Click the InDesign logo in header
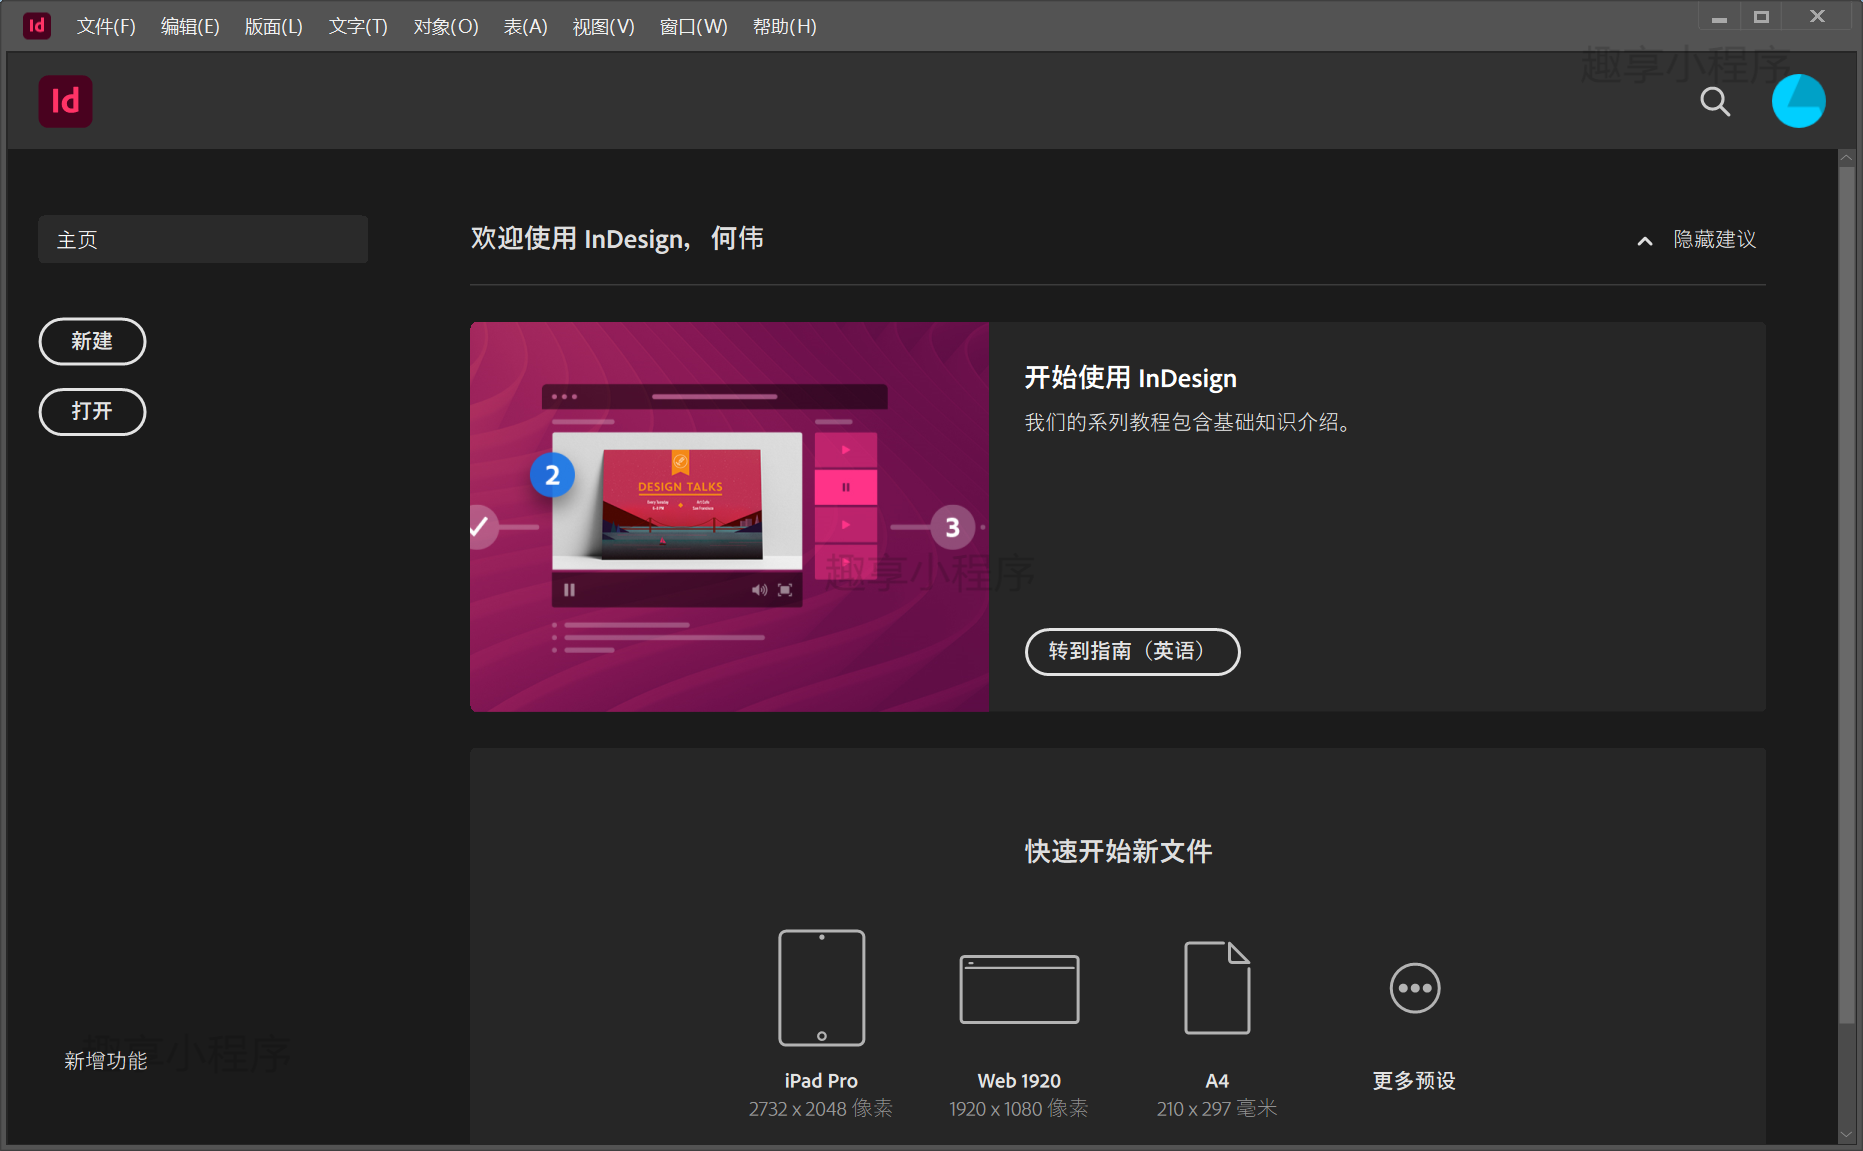1863x1151 pixels. (65, 101)
